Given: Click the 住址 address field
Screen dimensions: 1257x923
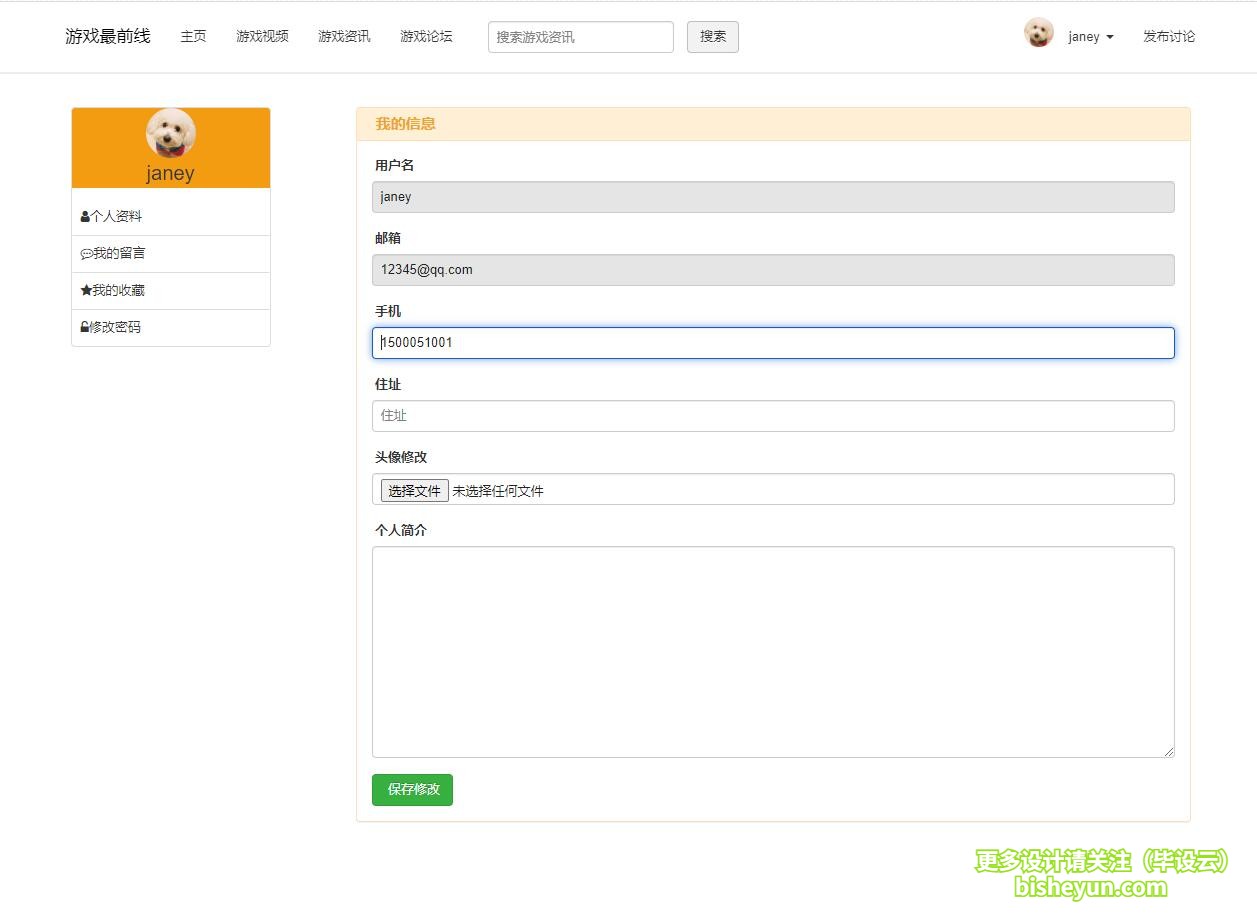Looking at the screenshot, I should coord(773,416).
